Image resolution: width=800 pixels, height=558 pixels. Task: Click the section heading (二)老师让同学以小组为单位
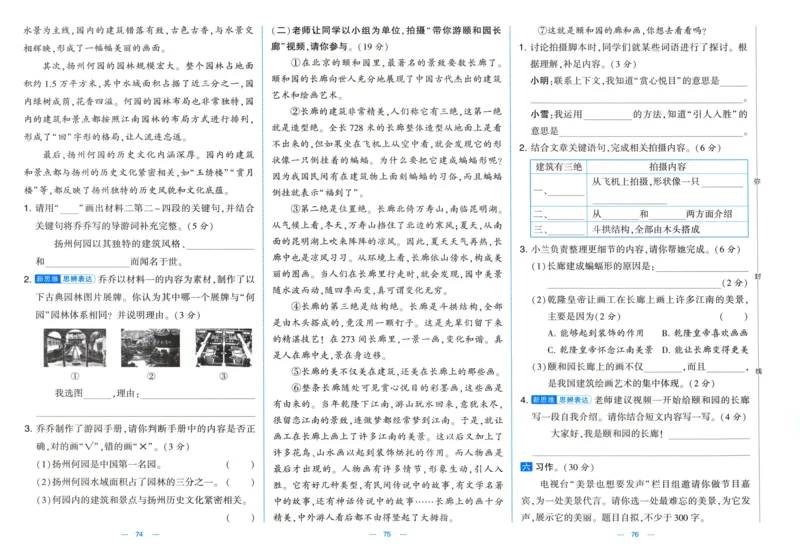pos(386,38)
